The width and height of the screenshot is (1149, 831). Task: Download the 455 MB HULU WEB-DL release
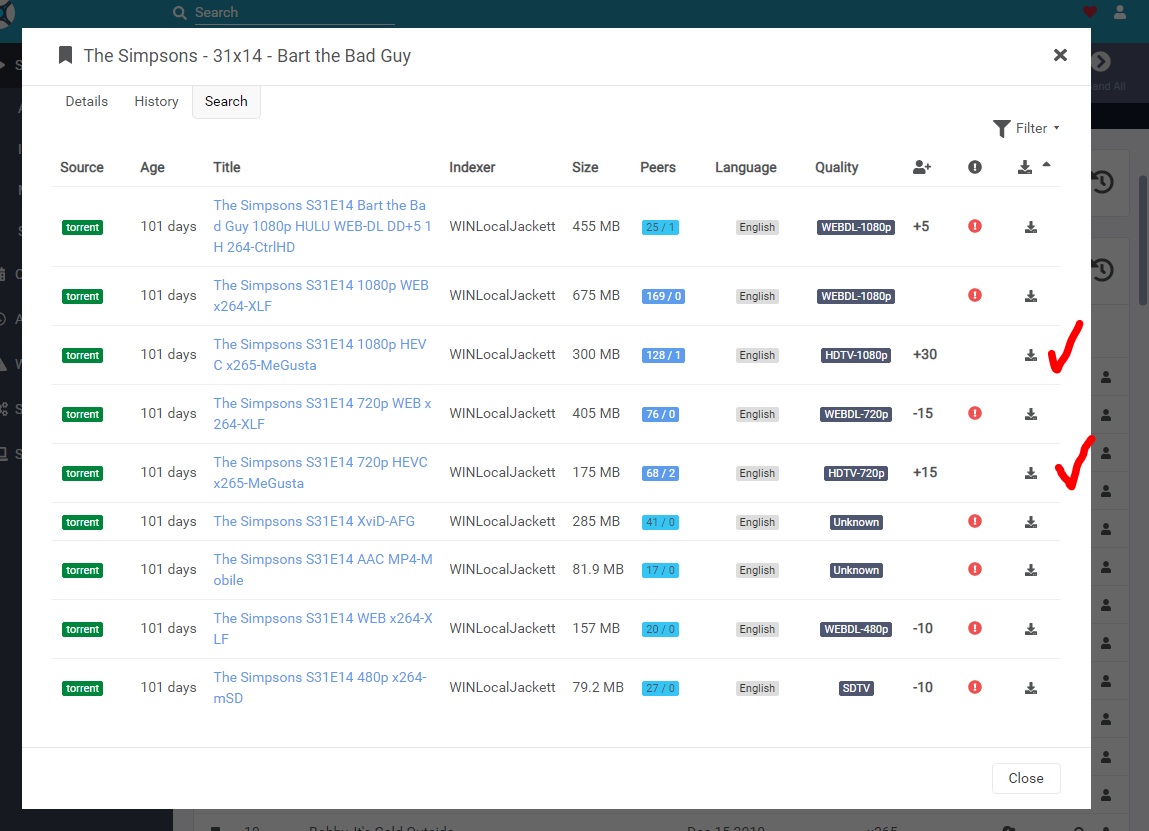[x=1030, y=227]
